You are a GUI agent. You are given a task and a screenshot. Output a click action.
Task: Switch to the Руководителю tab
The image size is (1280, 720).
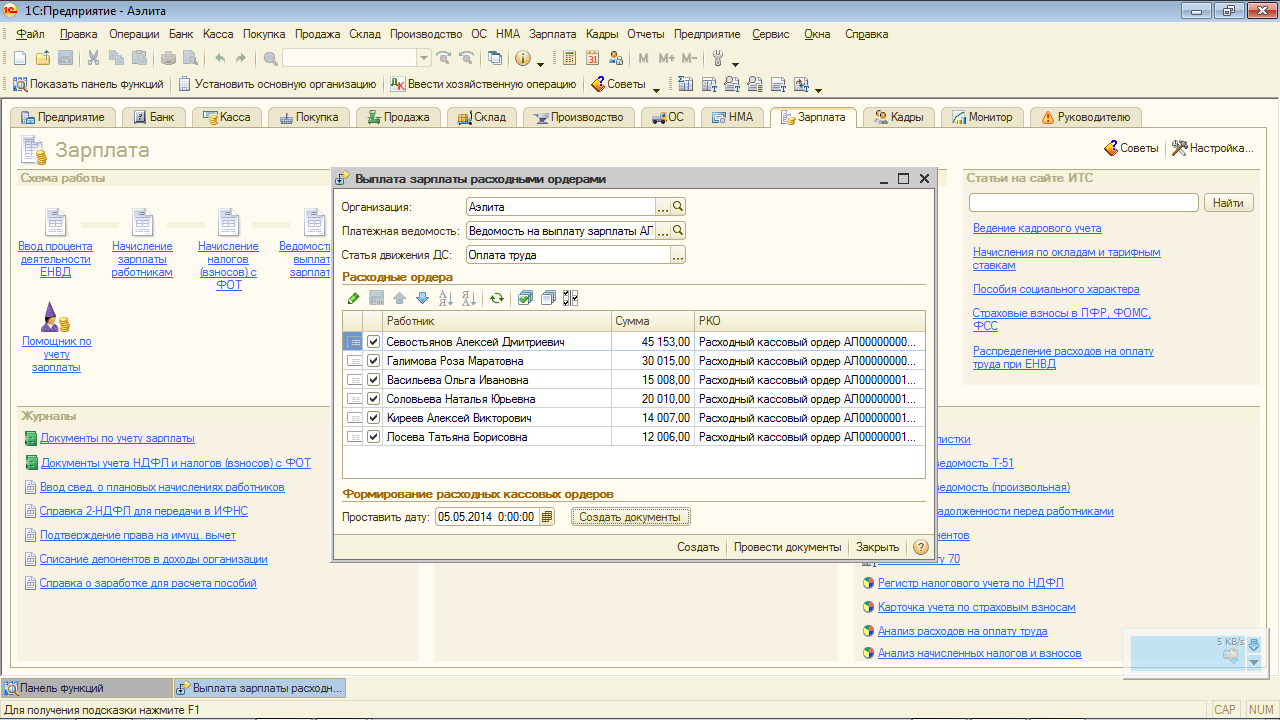1085,117
